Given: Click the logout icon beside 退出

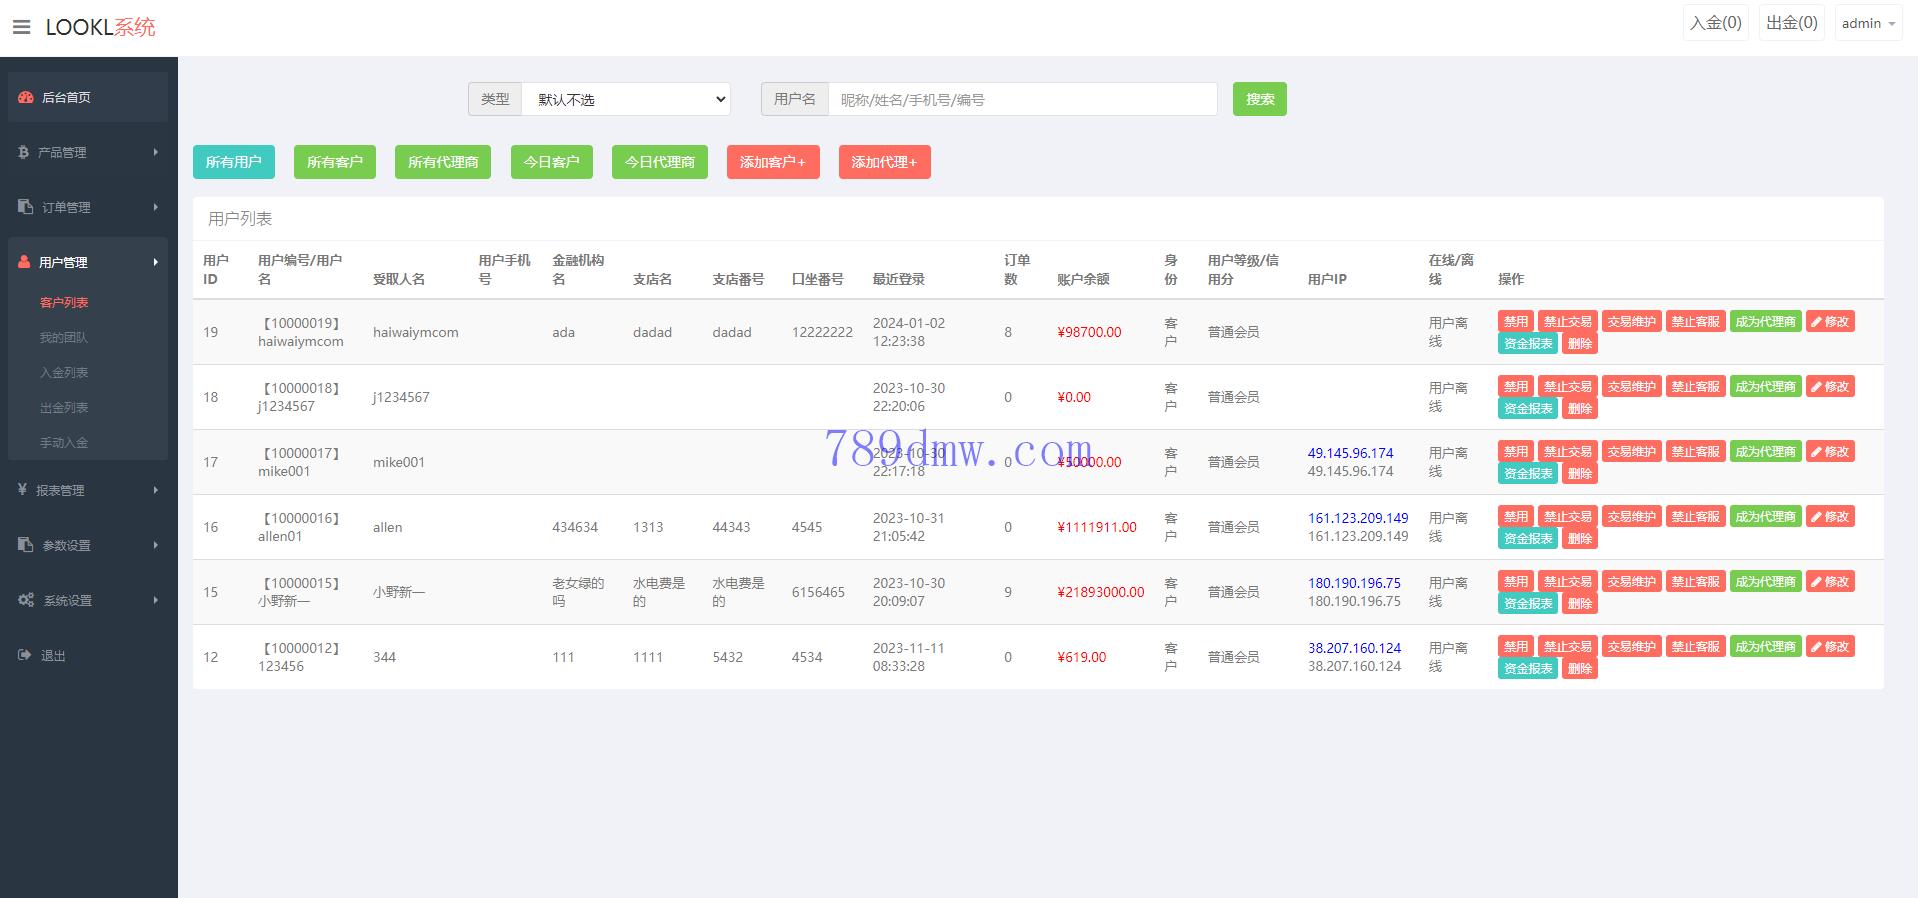Looking at the screenshot, I should click(25, 655).
